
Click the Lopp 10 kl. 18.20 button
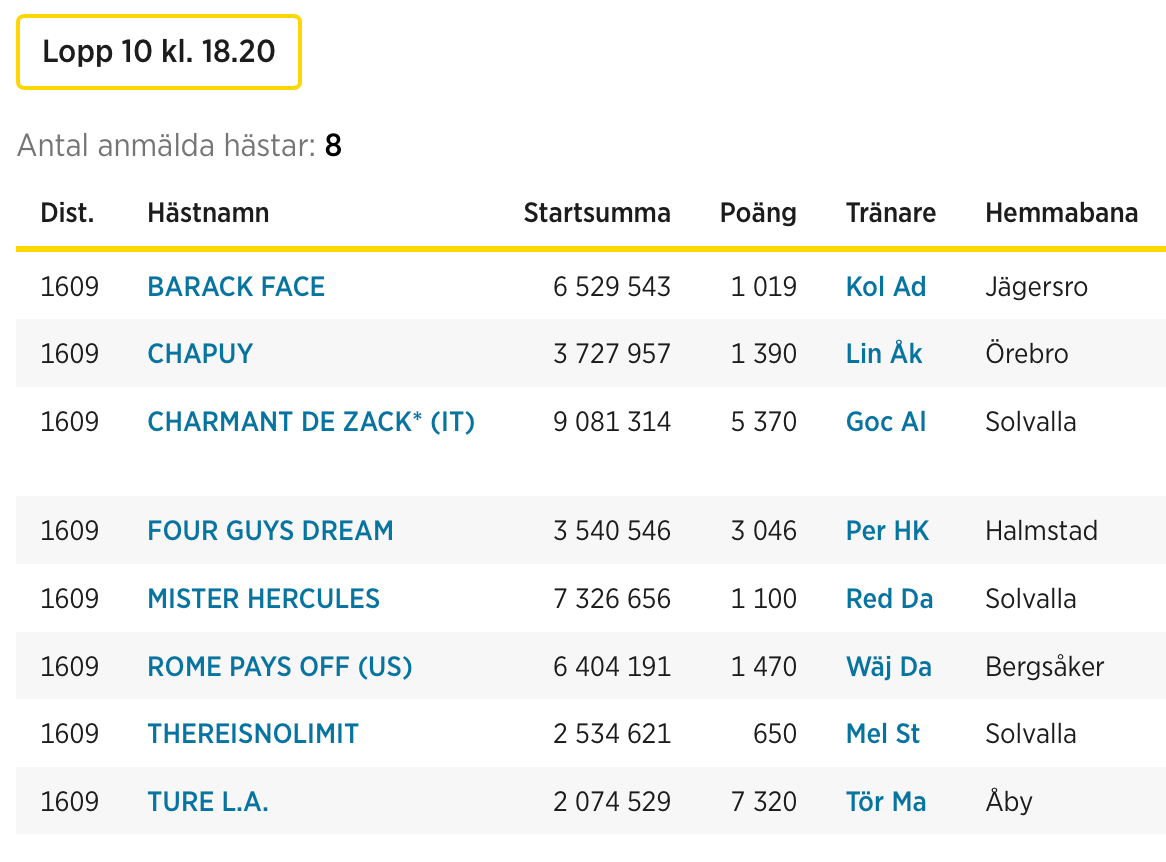pos(158,52)
